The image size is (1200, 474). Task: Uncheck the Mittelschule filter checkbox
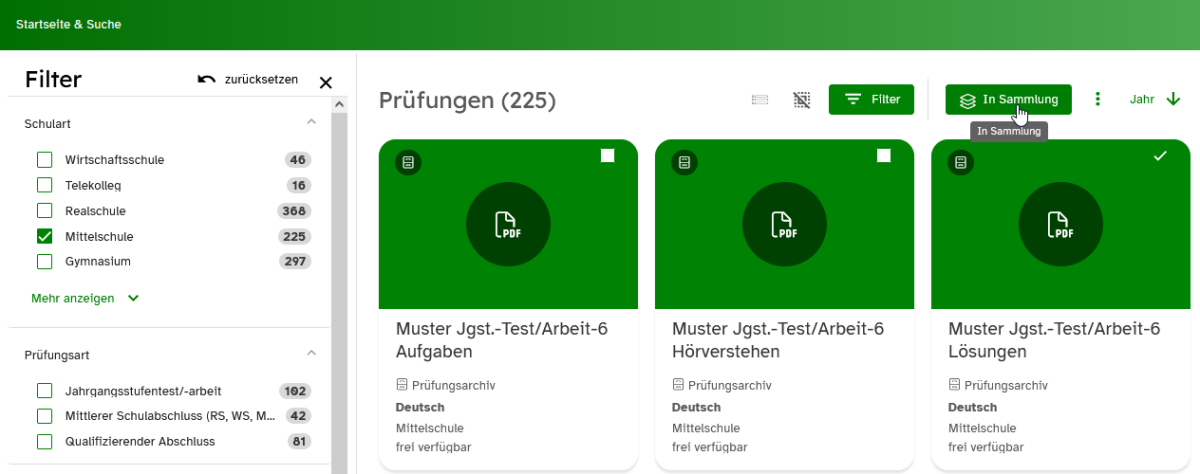click(44, 237)
